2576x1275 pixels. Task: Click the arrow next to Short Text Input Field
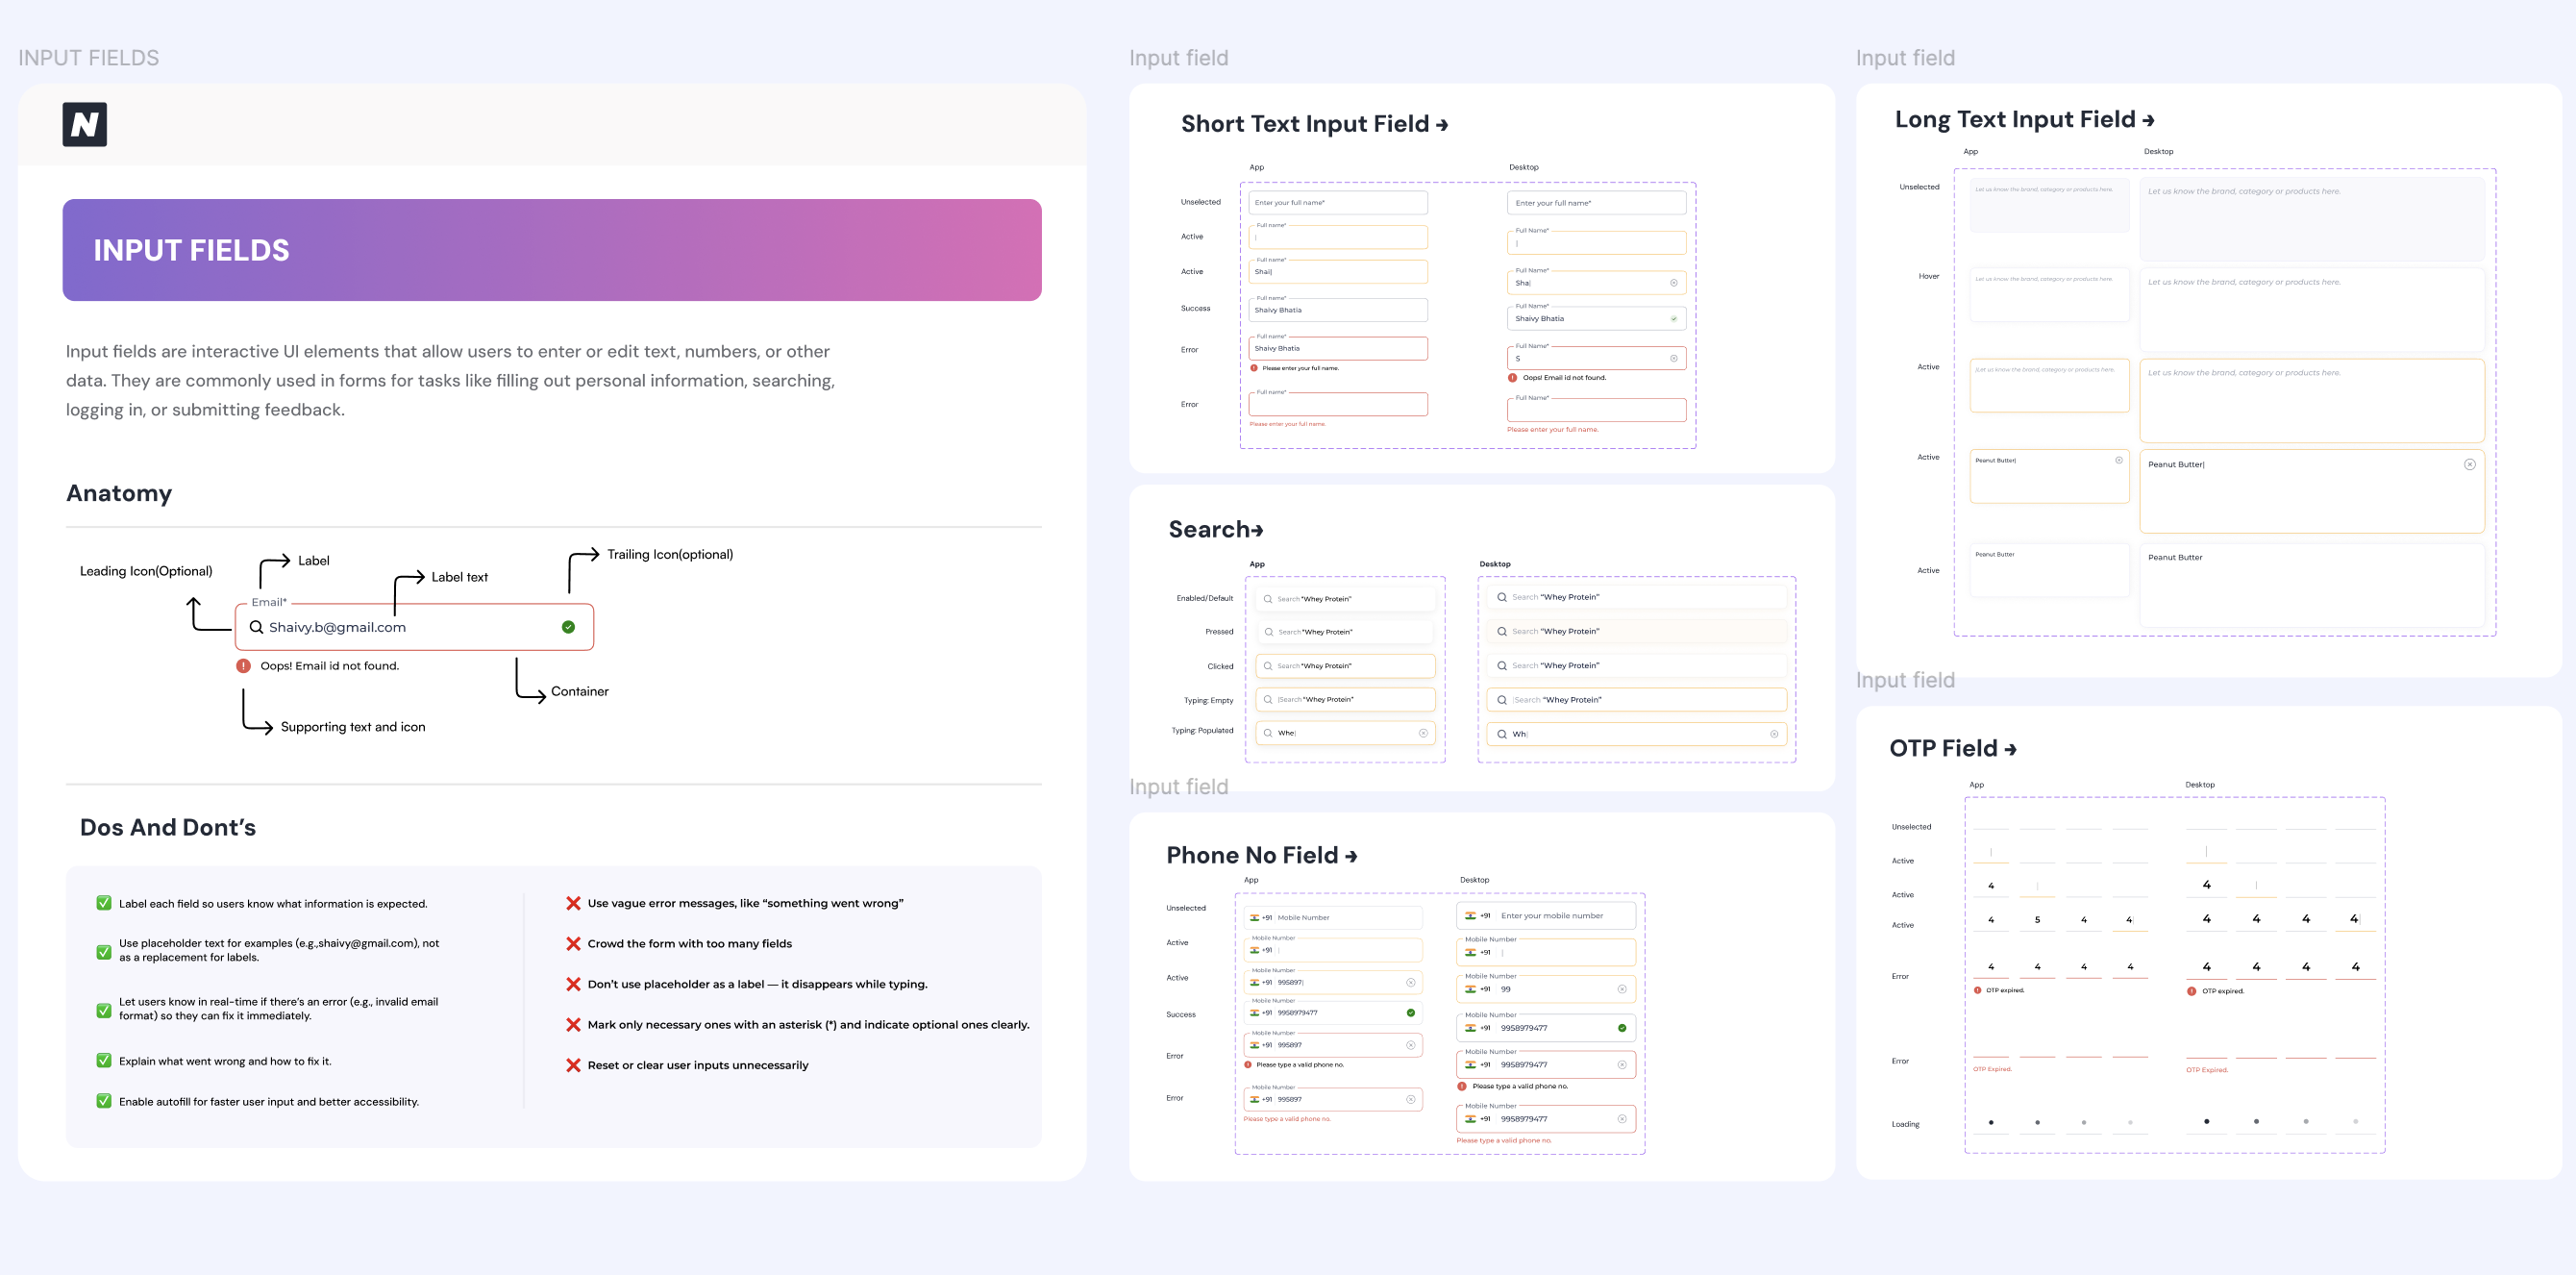pyautogui.click(x=1442, y=125)
